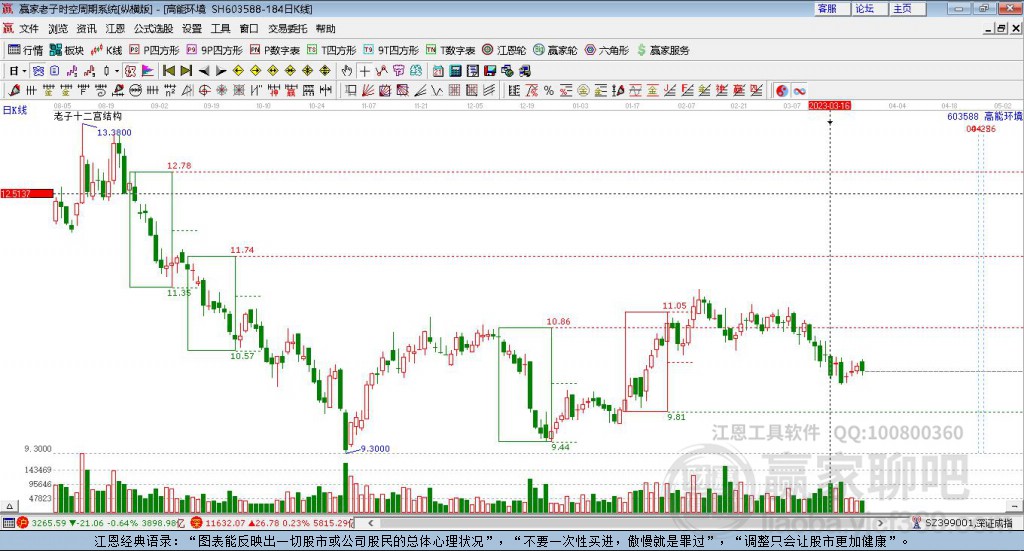Click the 论坛 forum button
Image resolution: width=1024 pixels, height=551 pixels.
(x=871, y=8)
